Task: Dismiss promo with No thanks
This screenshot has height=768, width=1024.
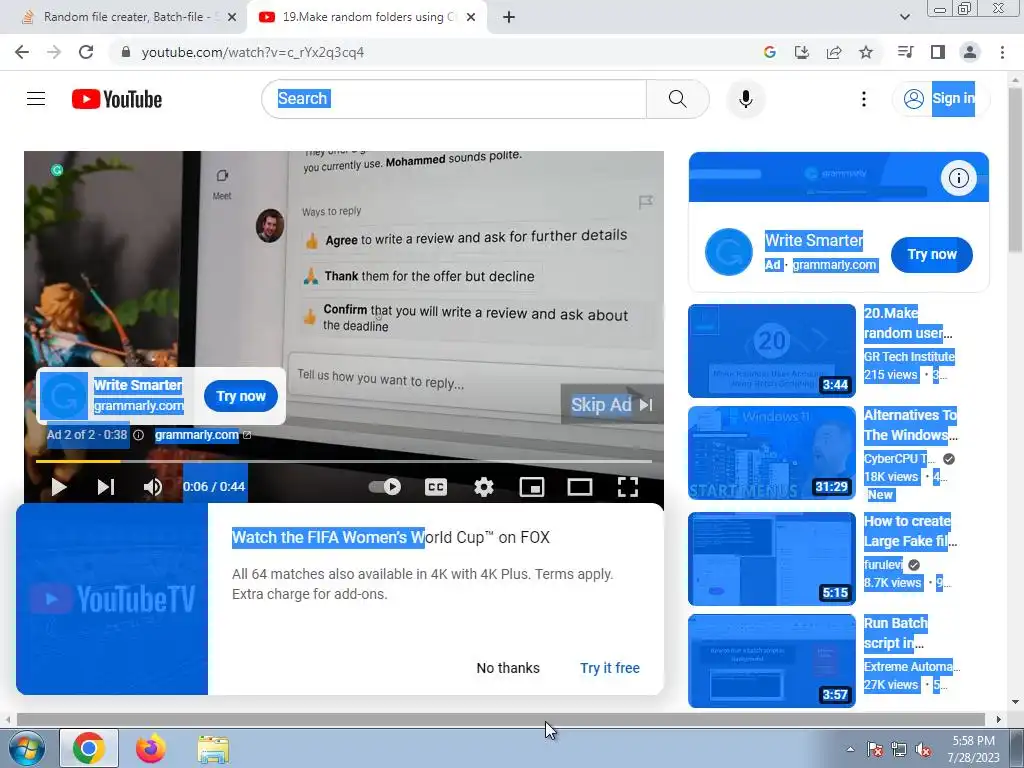Action: (508, 668)
